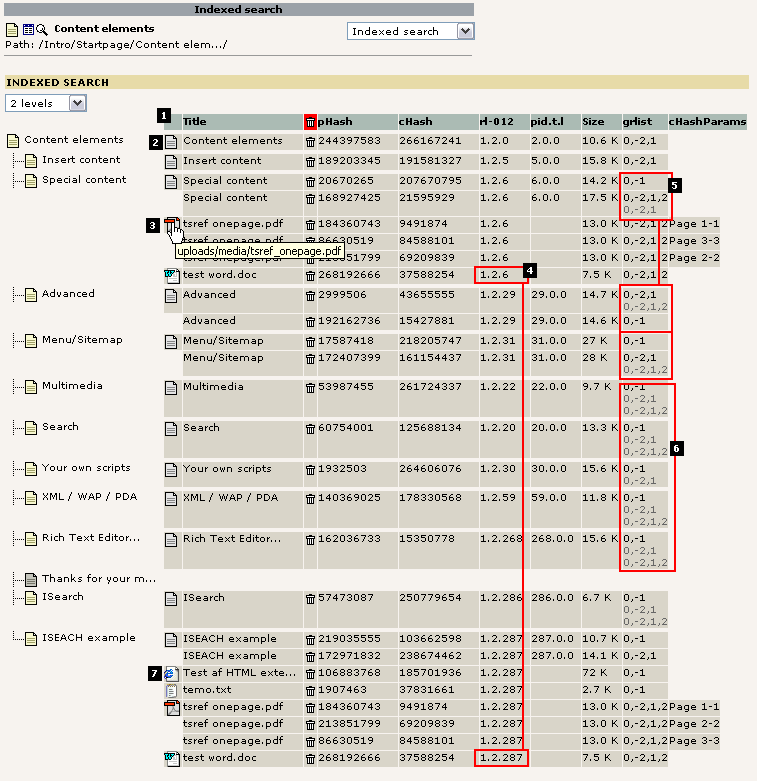
Task: Click XML / WAP / PDA in Title column
Action: click(230, 497)
